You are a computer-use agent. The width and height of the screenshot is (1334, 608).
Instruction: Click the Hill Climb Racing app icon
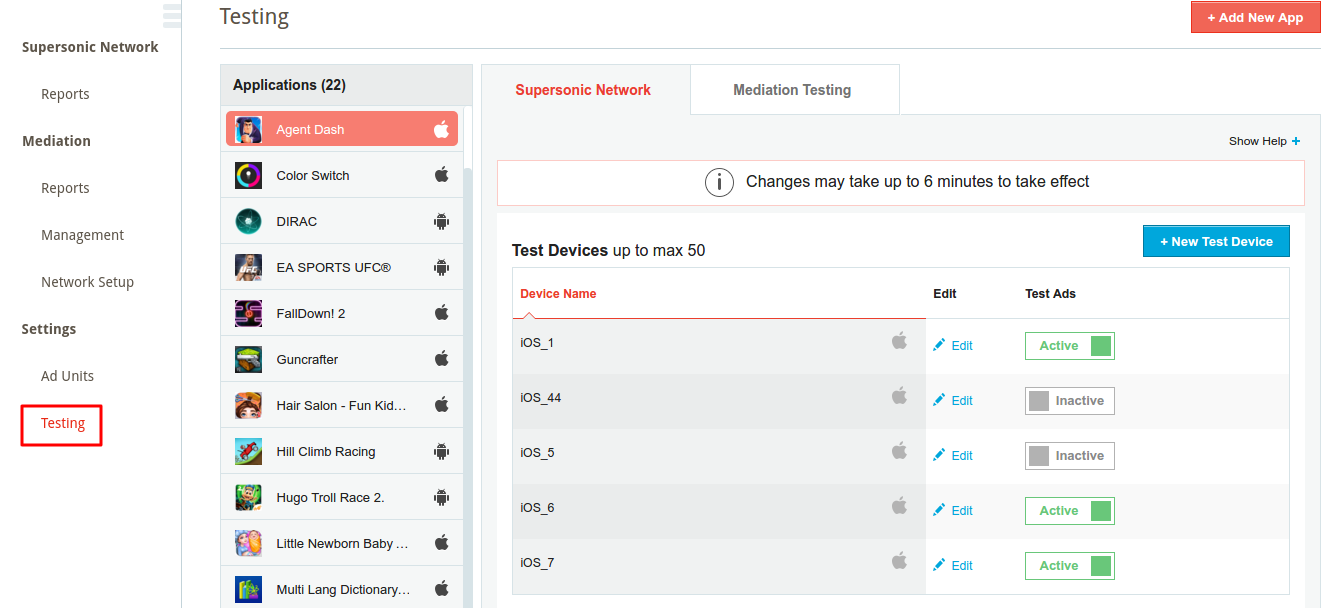(249, 452)
